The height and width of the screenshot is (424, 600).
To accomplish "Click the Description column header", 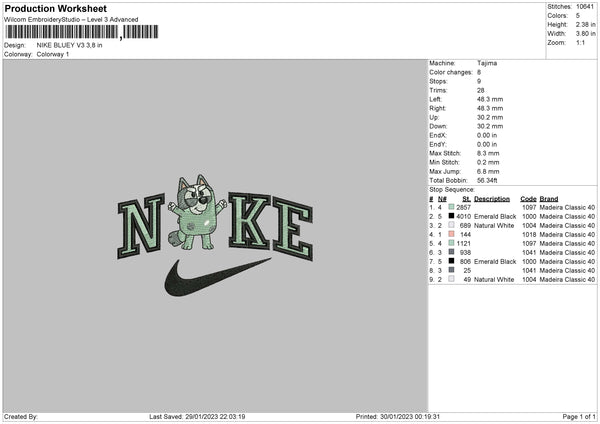I will coord(492,199).
